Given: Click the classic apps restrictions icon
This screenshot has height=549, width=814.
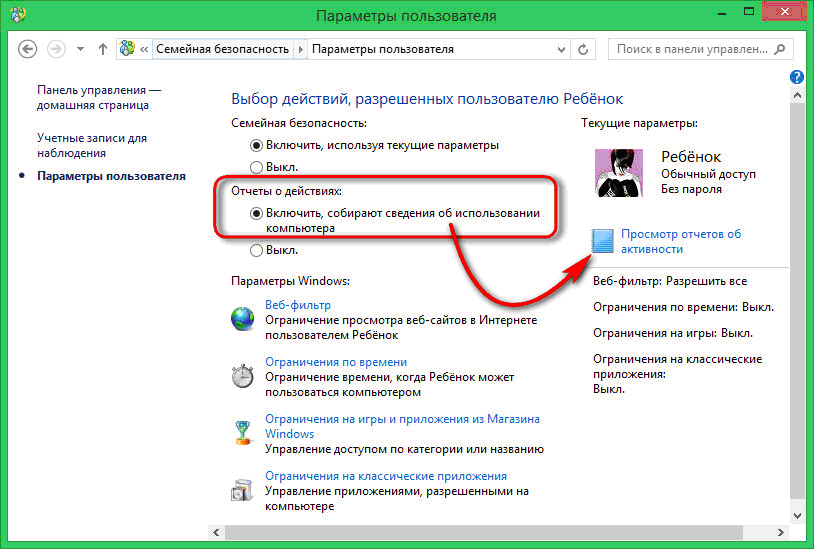Looking at the screenshot, I should pos(242,490).
